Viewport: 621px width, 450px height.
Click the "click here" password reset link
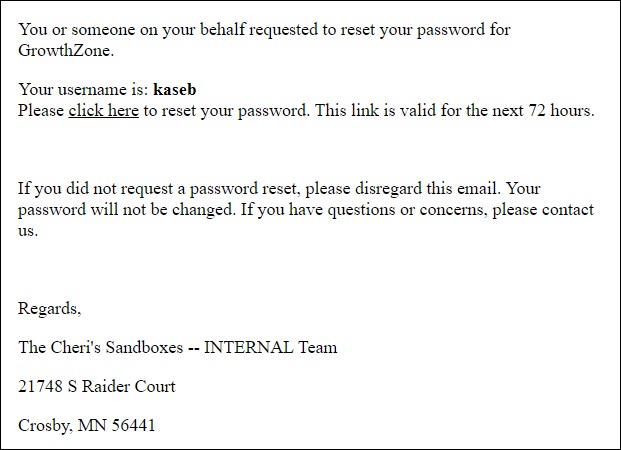point(103,111)
